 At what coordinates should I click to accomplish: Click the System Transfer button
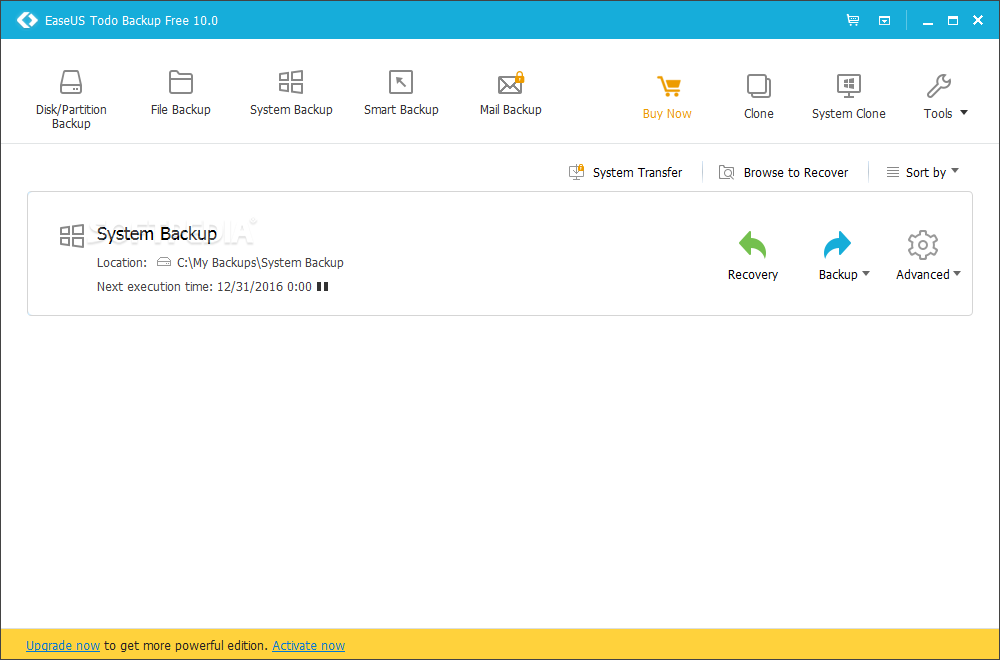point(625,172)
